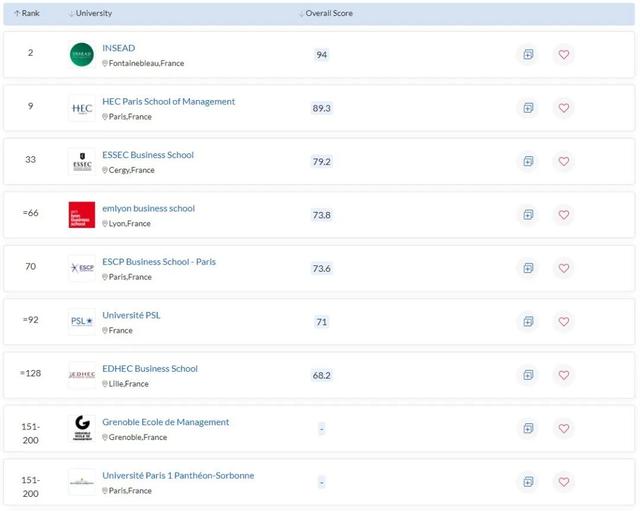
Task: Open ESCP Business School - Paris link
Action: [159, 262]
